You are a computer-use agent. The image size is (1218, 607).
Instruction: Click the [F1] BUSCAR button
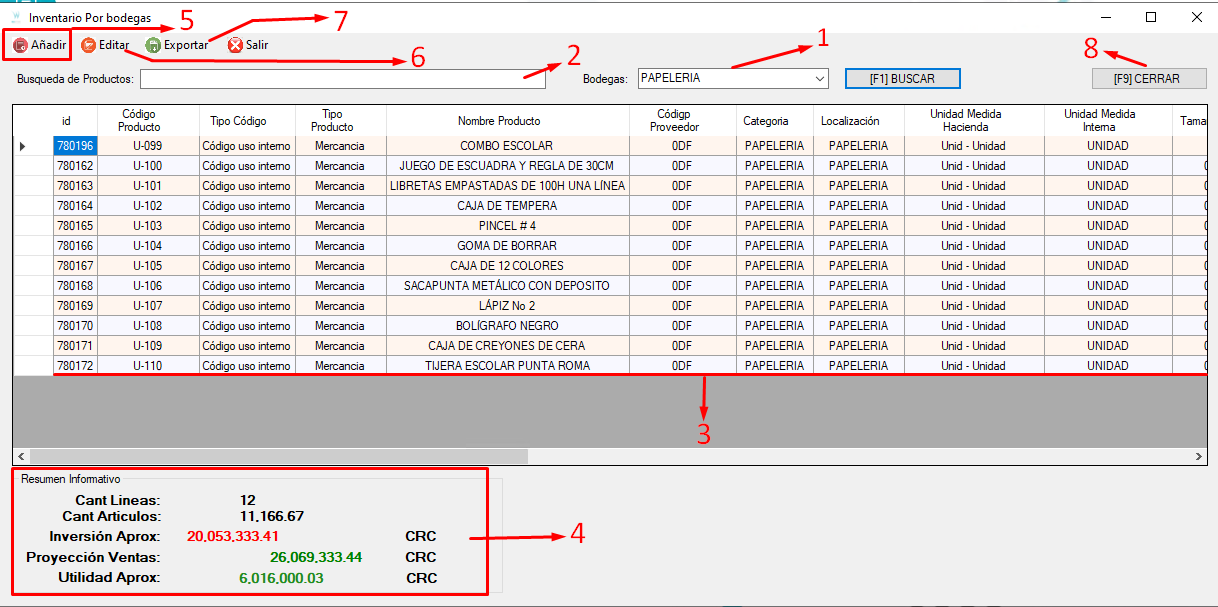903,78
